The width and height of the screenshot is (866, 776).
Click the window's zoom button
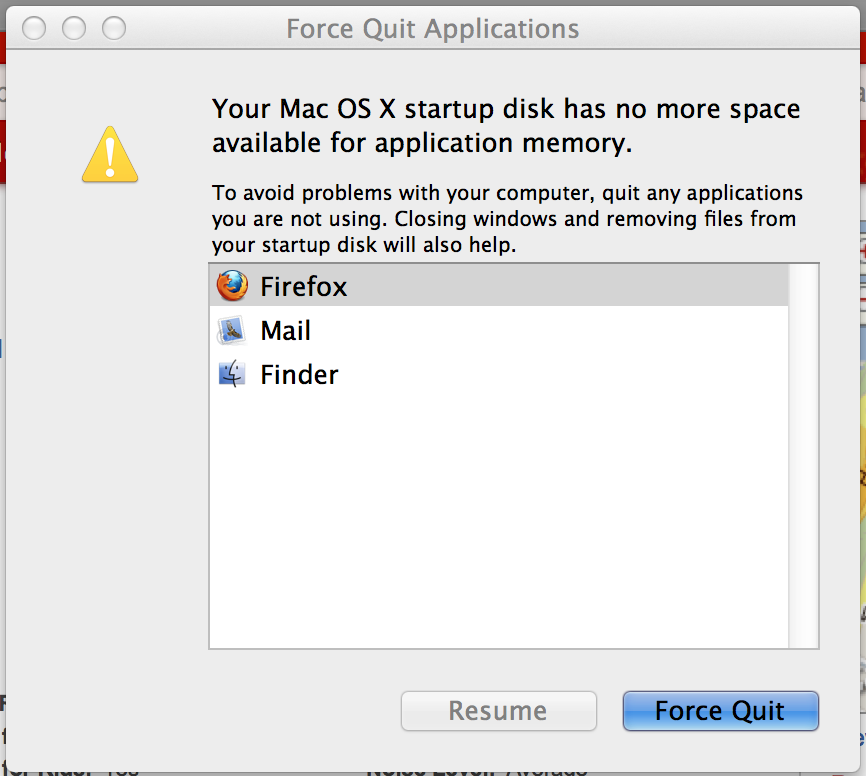[115, 28]
